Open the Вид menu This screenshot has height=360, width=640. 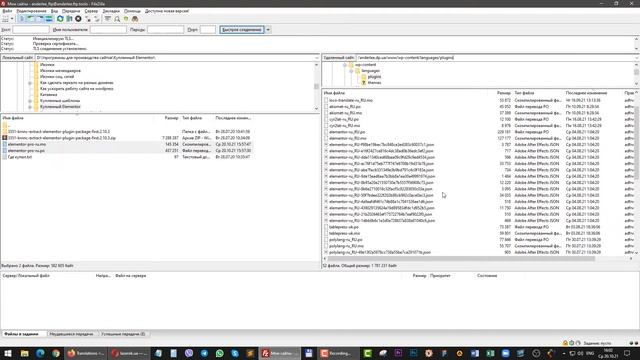[x=54, y=11]
